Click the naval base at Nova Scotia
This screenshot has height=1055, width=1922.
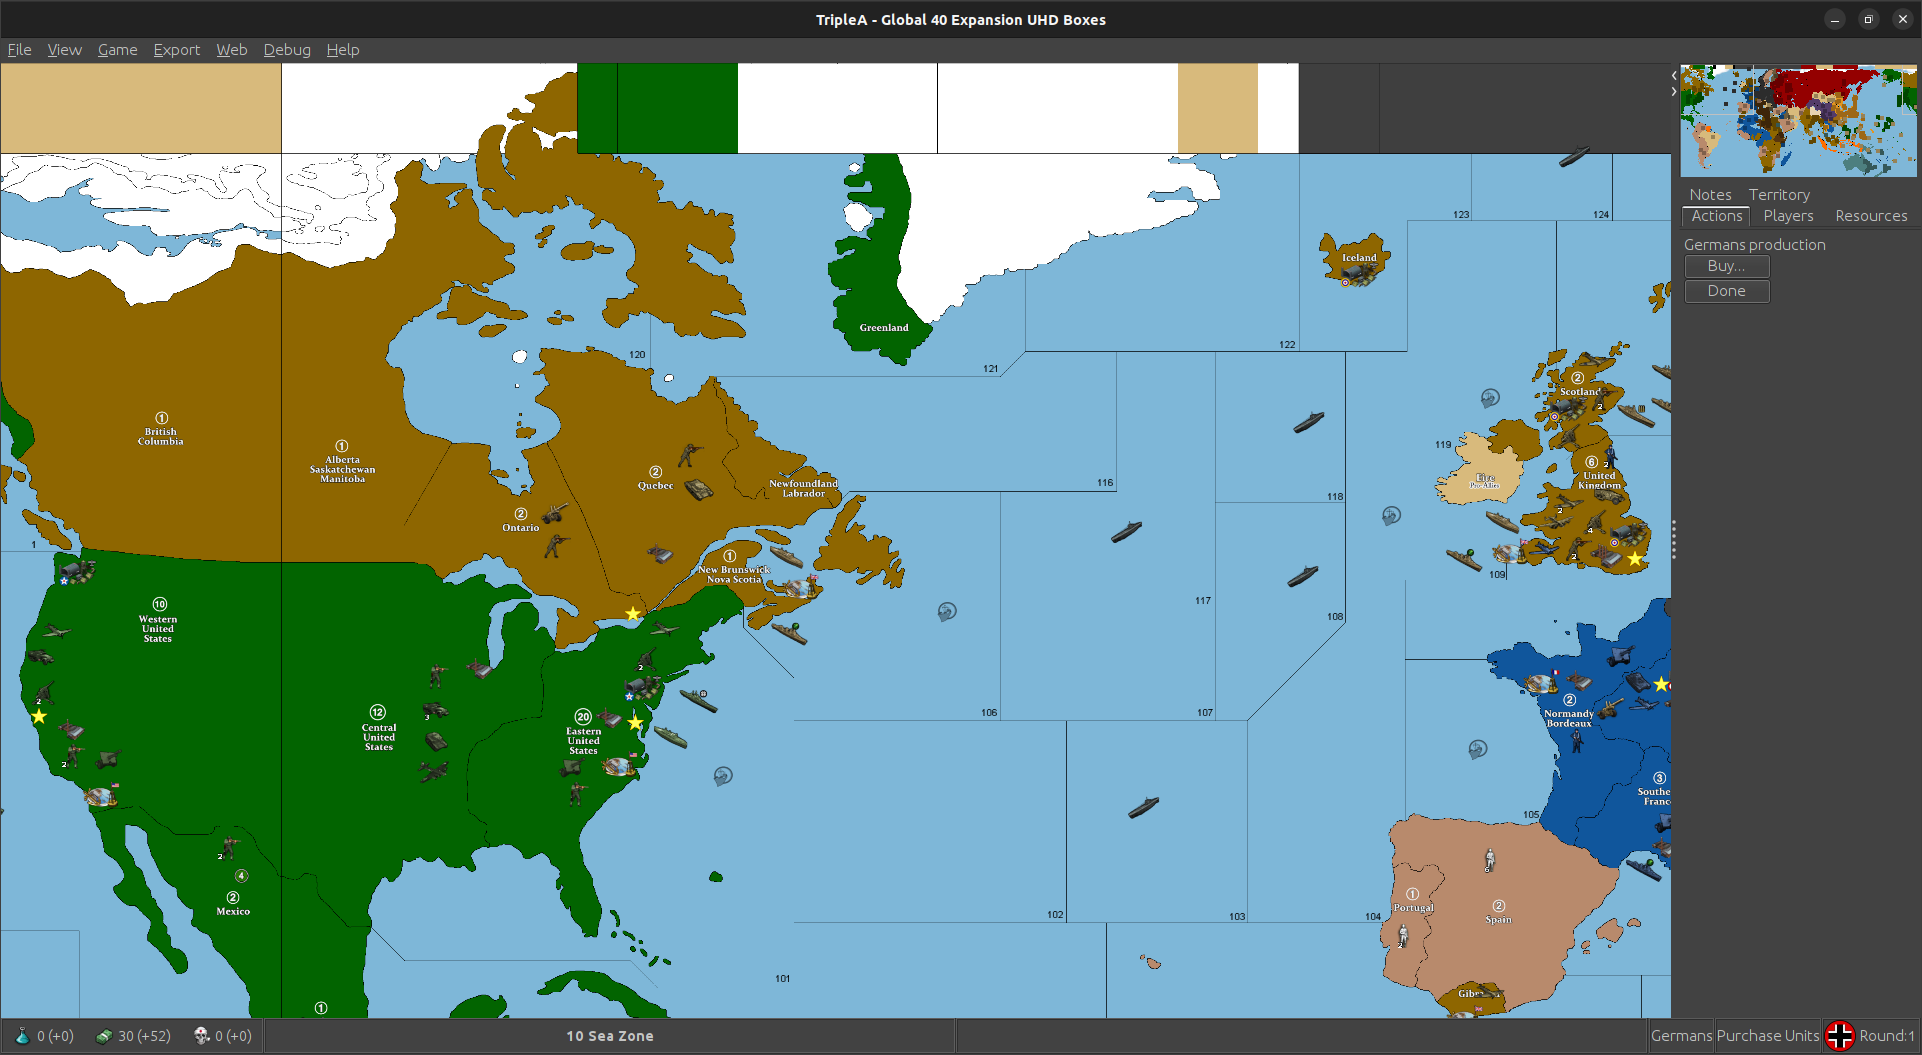point(800,587)
